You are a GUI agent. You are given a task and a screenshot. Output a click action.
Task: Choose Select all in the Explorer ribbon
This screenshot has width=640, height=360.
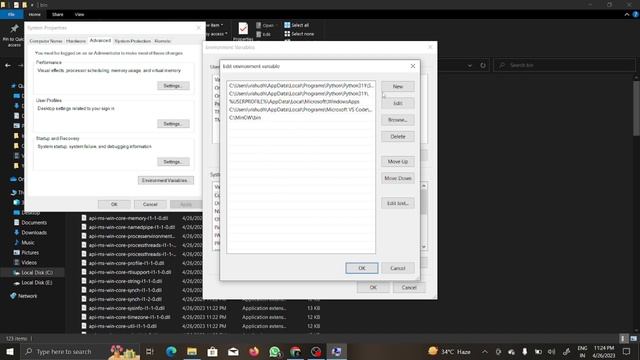point(297,25)
